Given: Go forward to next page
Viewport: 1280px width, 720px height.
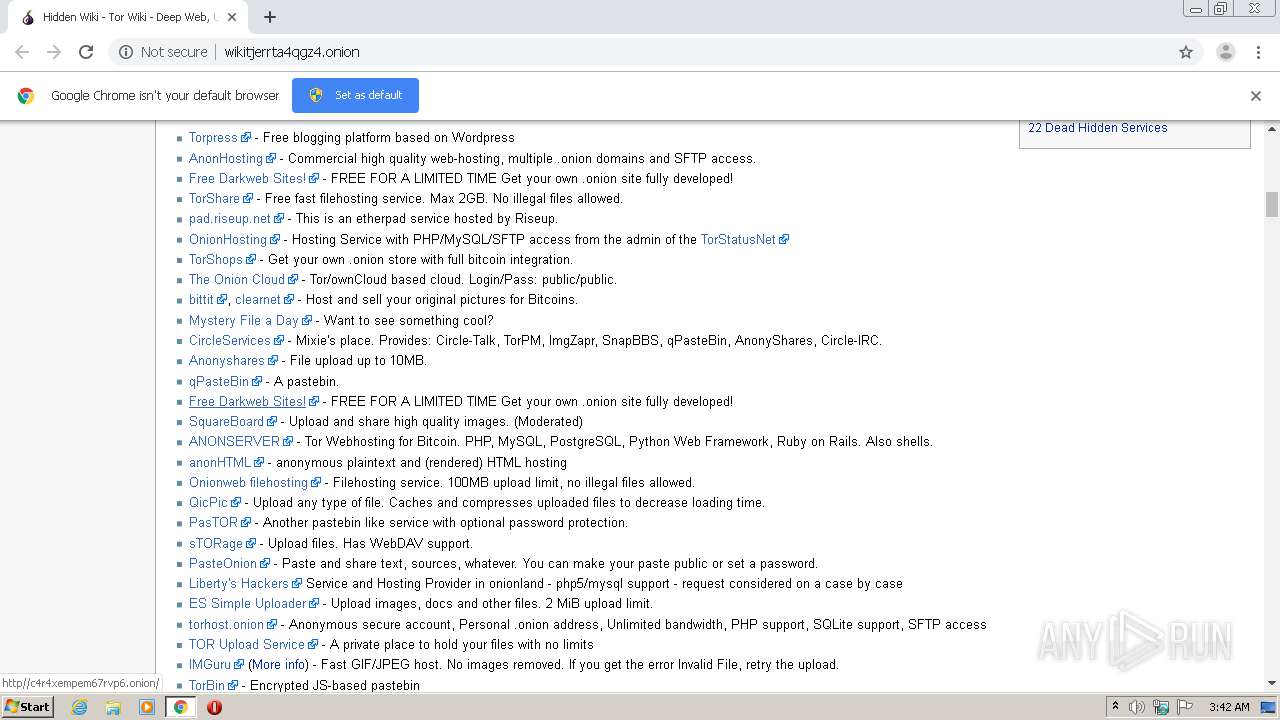Looking at the screenshot, I should (x=54, y=52).
